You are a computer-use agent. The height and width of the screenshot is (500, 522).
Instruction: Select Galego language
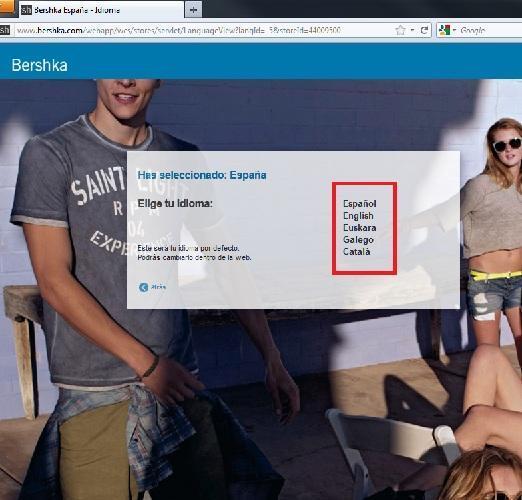(x=358, y=240)
